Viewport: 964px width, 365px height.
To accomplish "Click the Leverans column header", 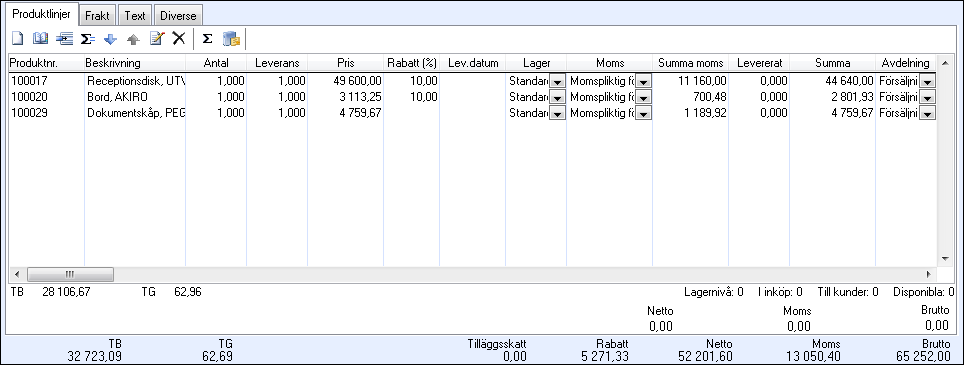I will coord(277,63).
